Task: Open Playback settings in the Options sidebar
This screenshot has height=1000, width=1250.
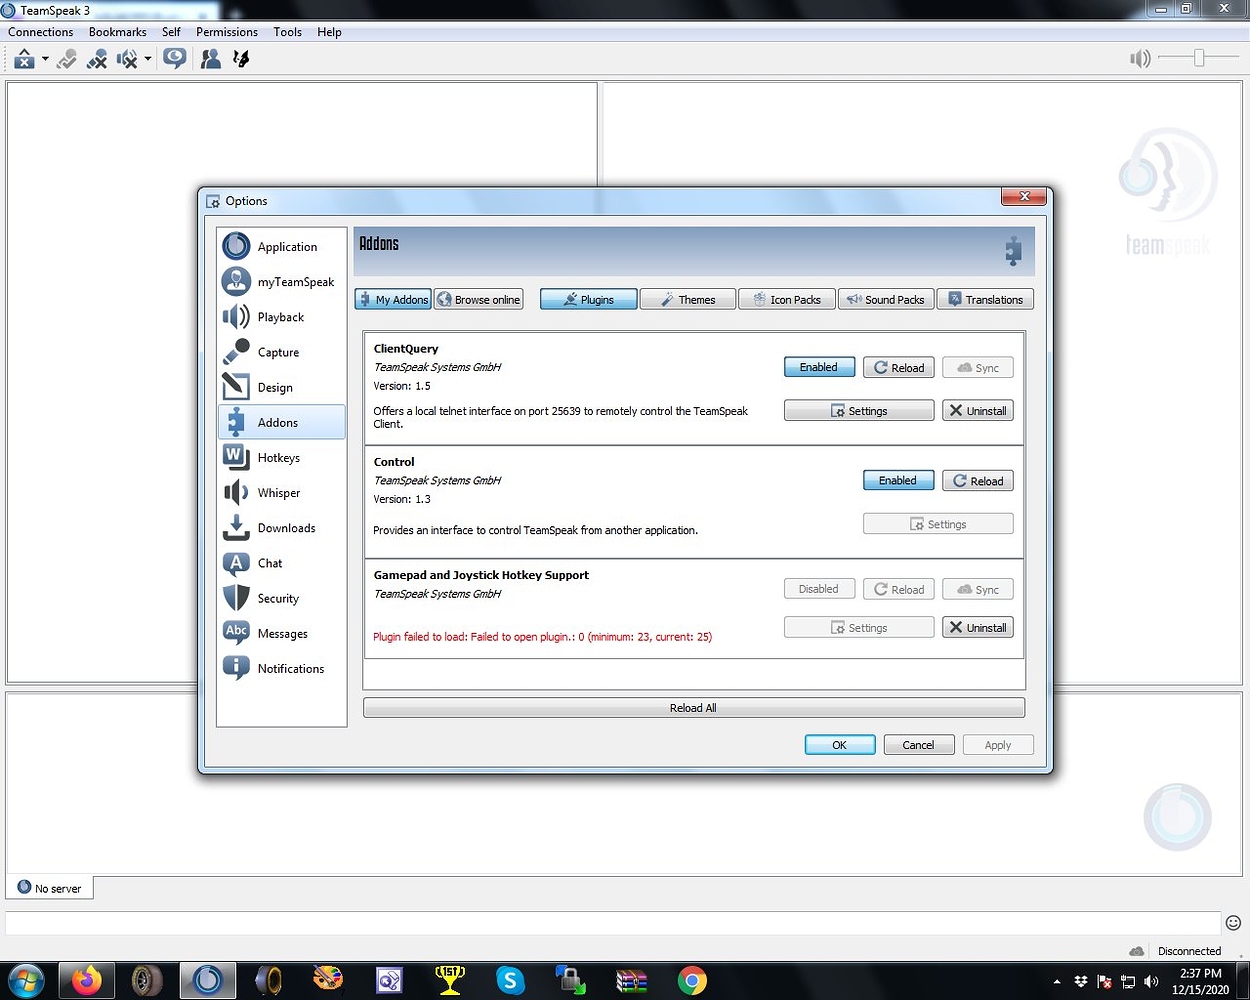Action: (x=282, y=317)
